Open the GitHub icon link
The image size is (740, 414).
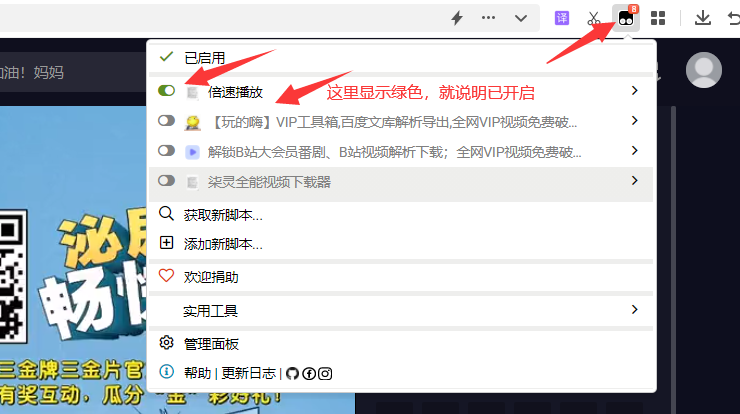point(292,374)
